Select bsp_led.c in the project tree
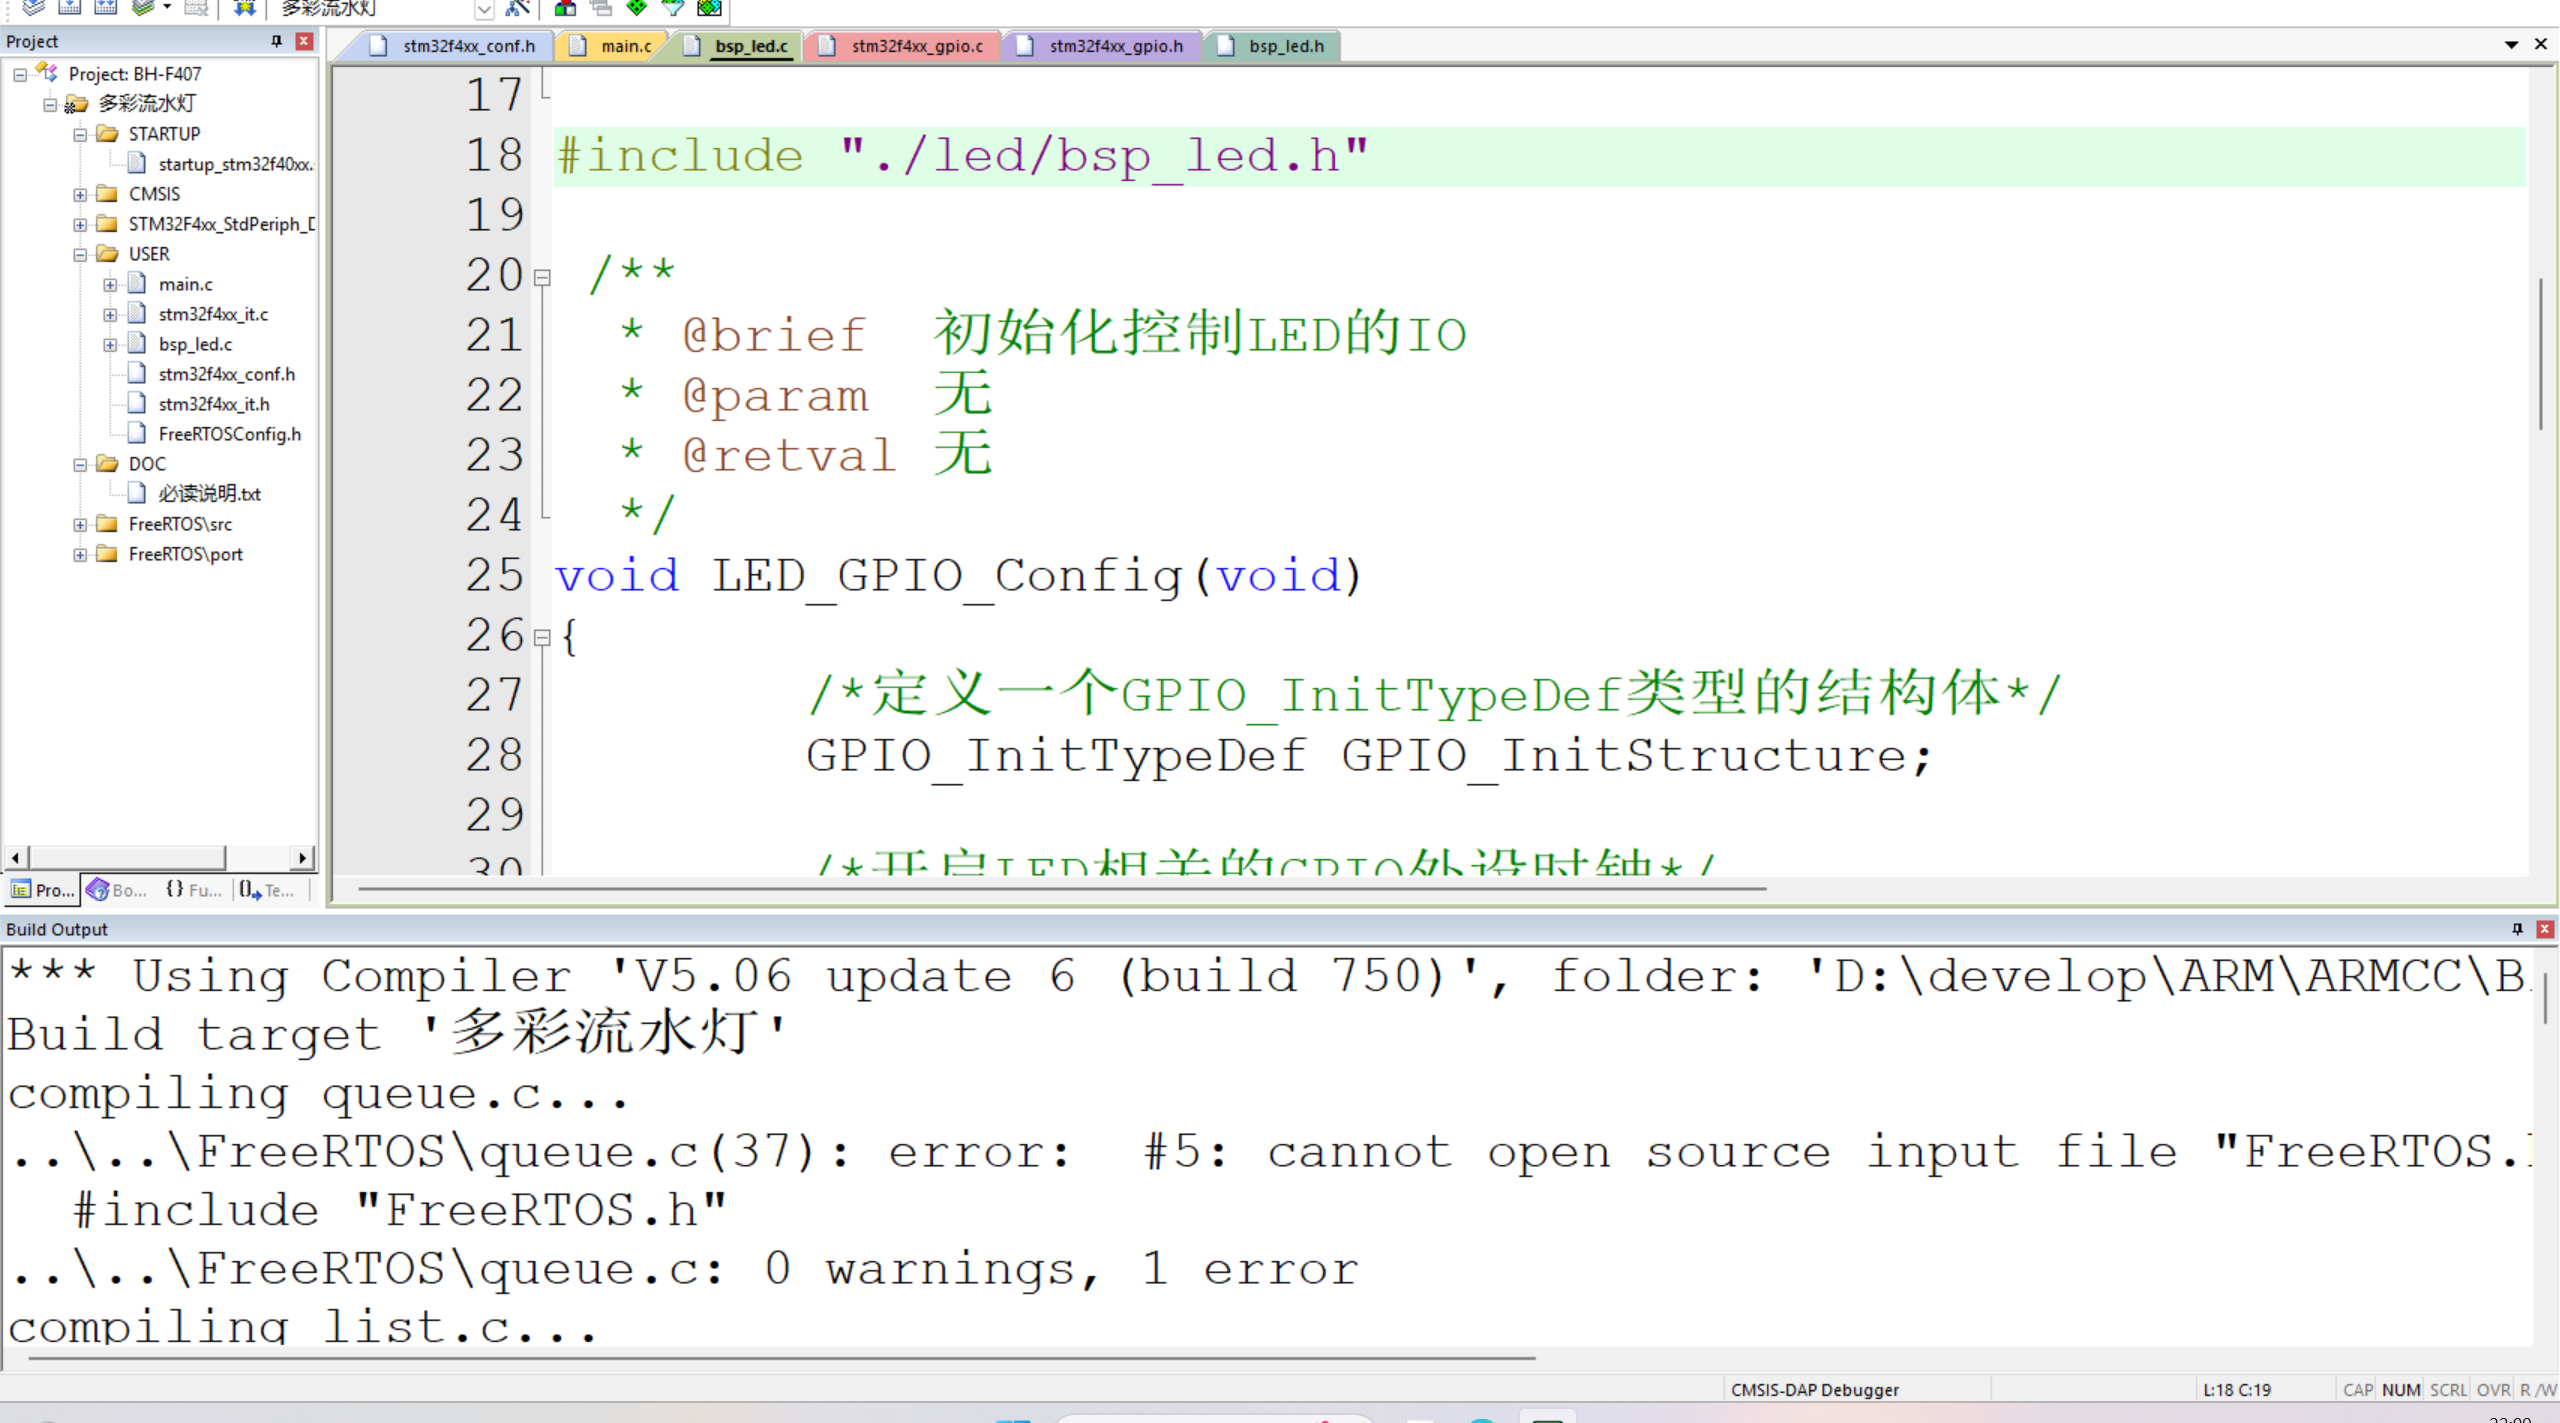 pyautogui.click(x=195, y=344)
